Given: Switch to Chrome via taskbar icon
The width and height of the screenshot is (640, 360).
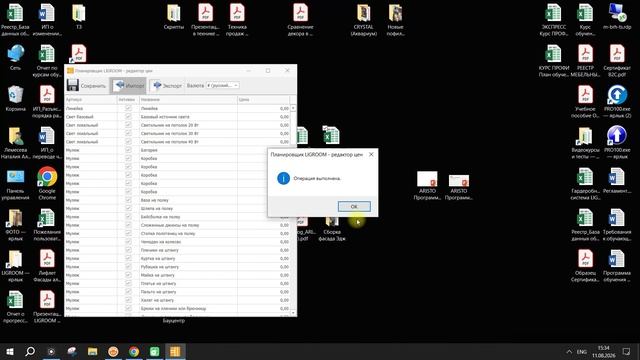Looking at the screenshot, I should coord(134,351).
